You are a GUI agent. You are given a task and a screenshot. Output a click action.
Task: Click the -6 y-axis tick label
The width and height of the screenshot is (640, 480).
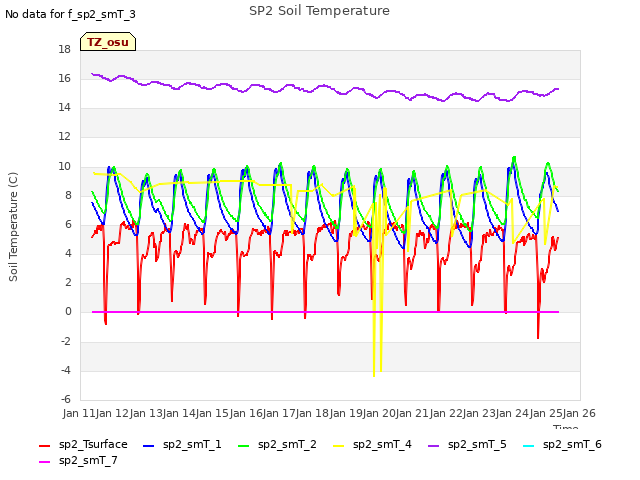pyautogui.click(x=66, y=399)
